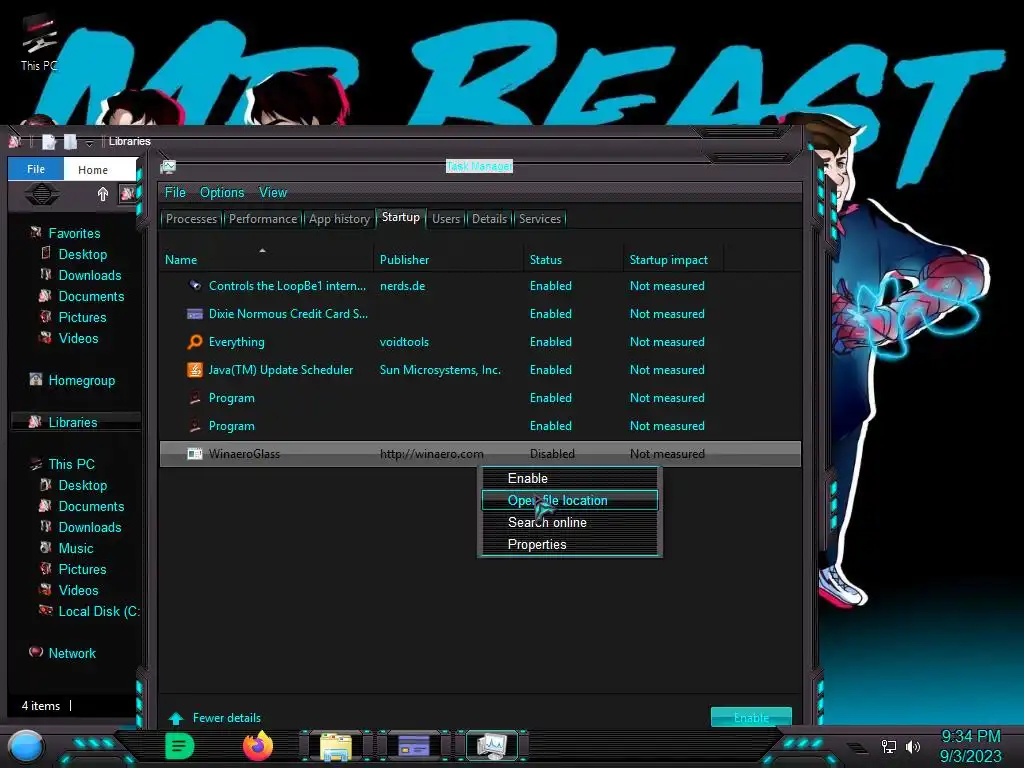Sort by the Startup impact column header
Viewport: 1024px width, 768px height.
[673, 259]
